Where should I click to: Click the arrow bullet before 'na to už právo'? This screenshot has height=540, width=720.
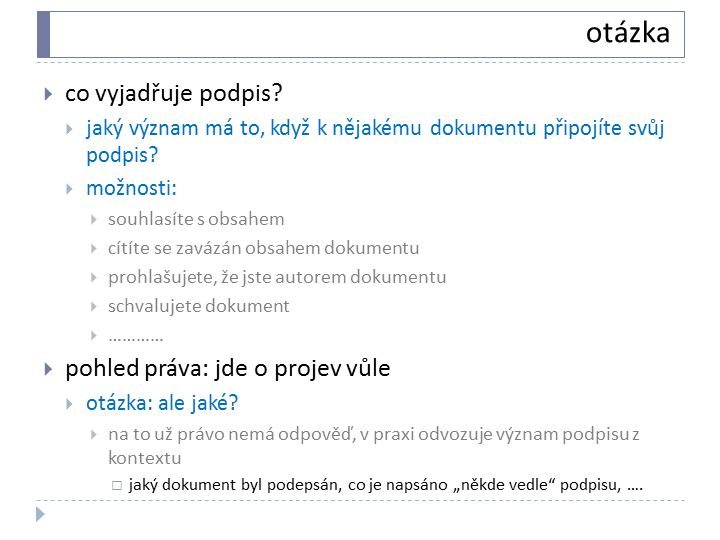[94, 434]
